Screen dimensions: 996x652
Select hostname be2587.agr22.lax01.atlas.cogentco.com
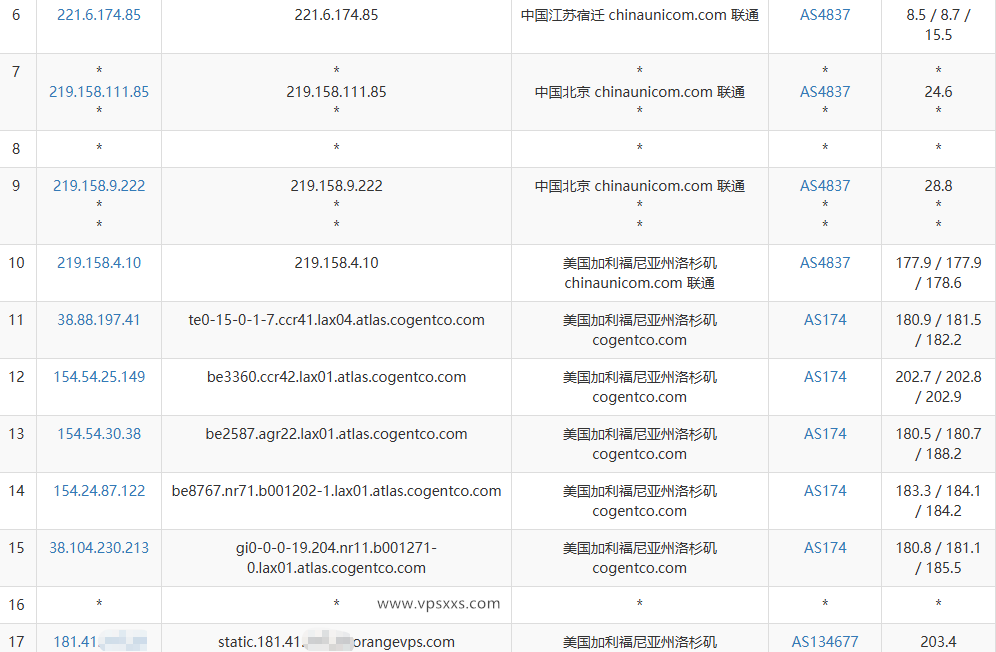pyautogui.click(x=337, y=434)
